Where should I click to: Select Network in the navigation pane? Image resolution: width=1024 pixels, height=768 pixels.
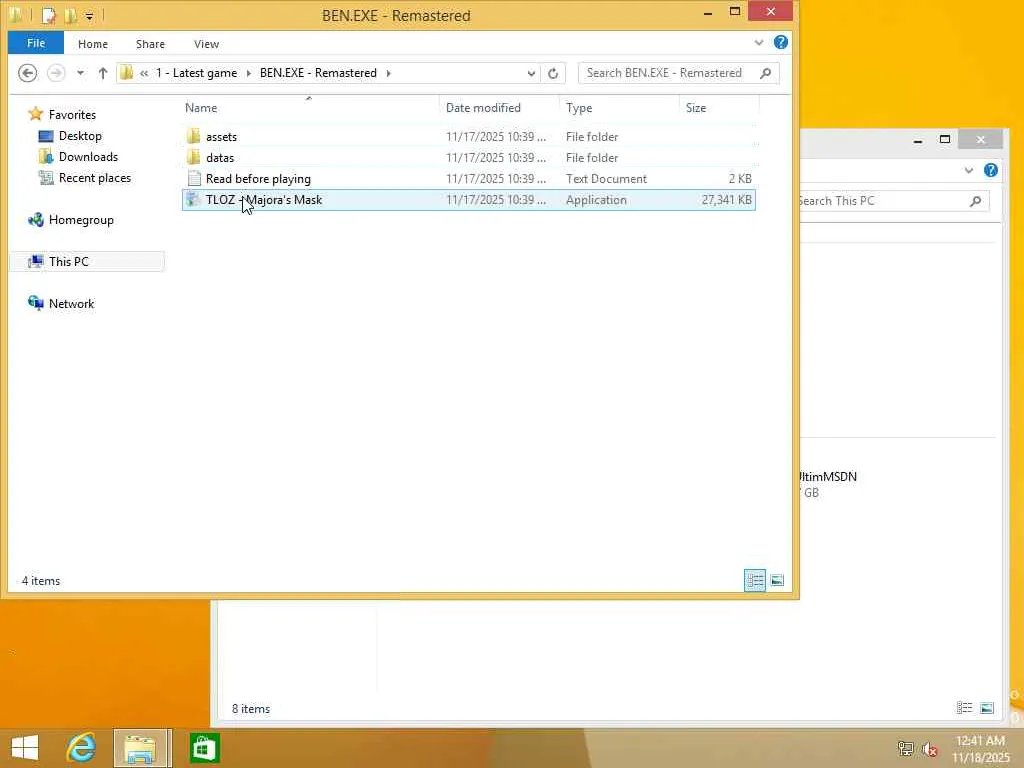[71, 303]
